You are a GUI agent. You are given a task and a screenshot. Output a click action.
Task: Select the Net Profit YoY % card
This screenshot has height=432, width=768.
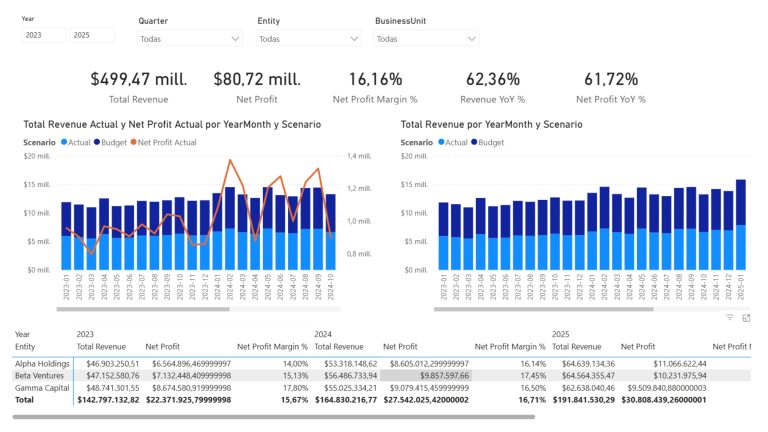tap(610, 88)
